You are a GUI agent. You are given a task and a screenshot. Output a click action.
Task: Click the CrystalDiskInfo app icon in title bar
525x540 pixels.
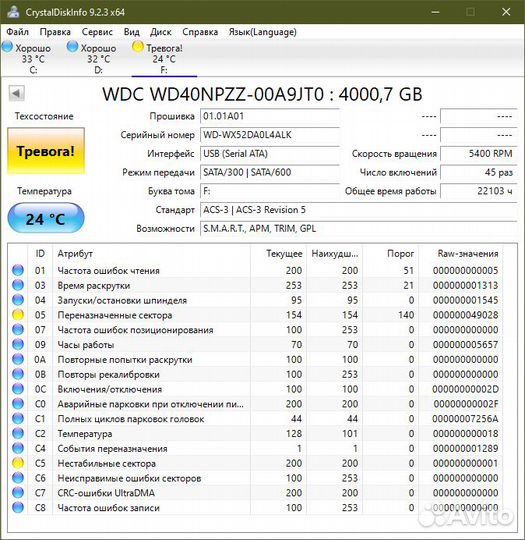click(x=13, y=12)
